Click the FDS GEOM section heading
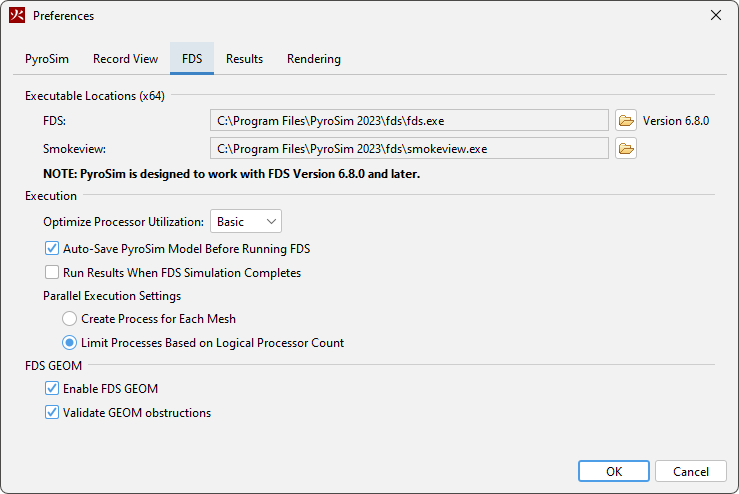This screenshot has width=739, height=494. (x=53, y=365)
